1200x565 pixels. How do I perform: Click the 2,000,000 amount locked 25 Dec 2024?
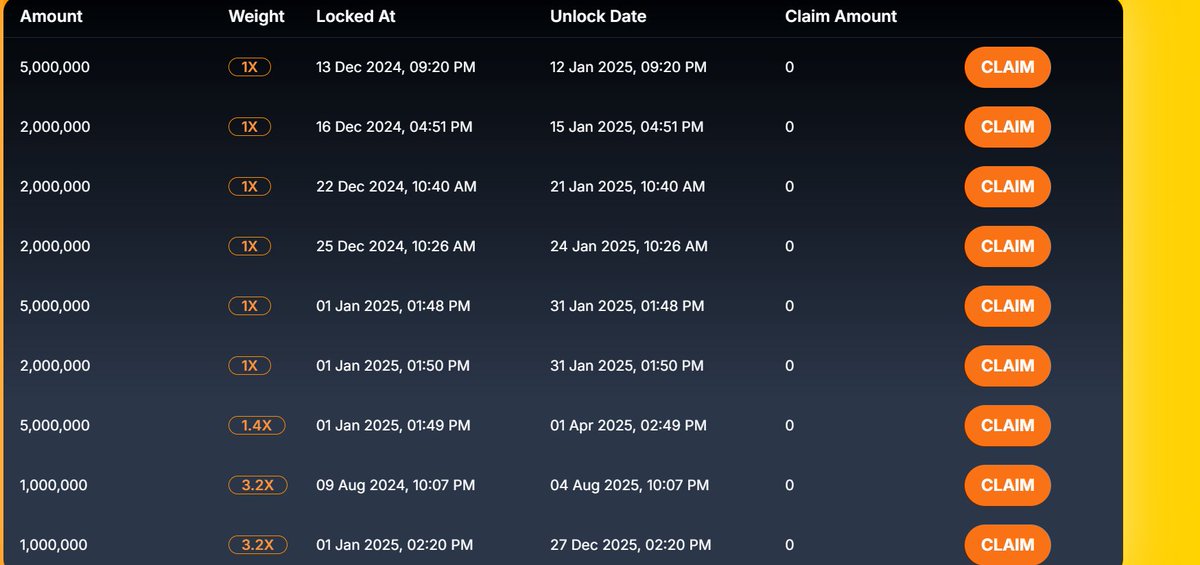(55, 246)
